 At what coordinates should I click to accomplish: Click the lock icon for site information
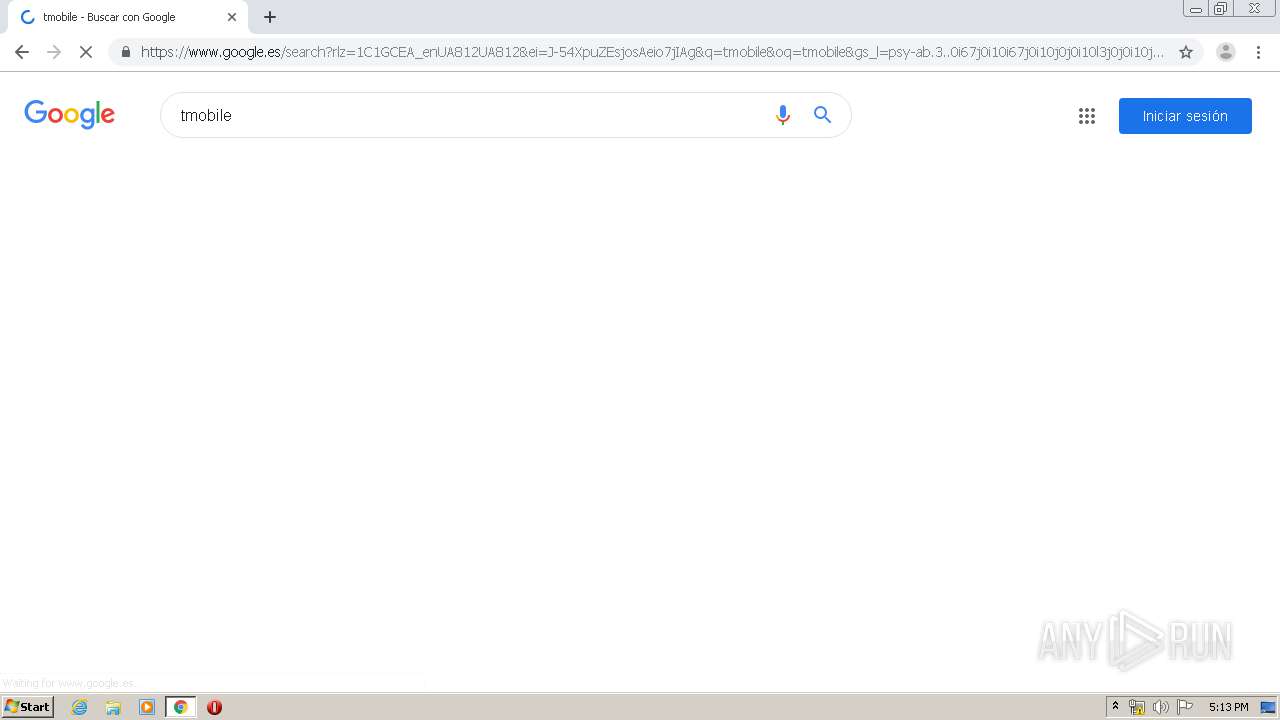pos(126,52)
